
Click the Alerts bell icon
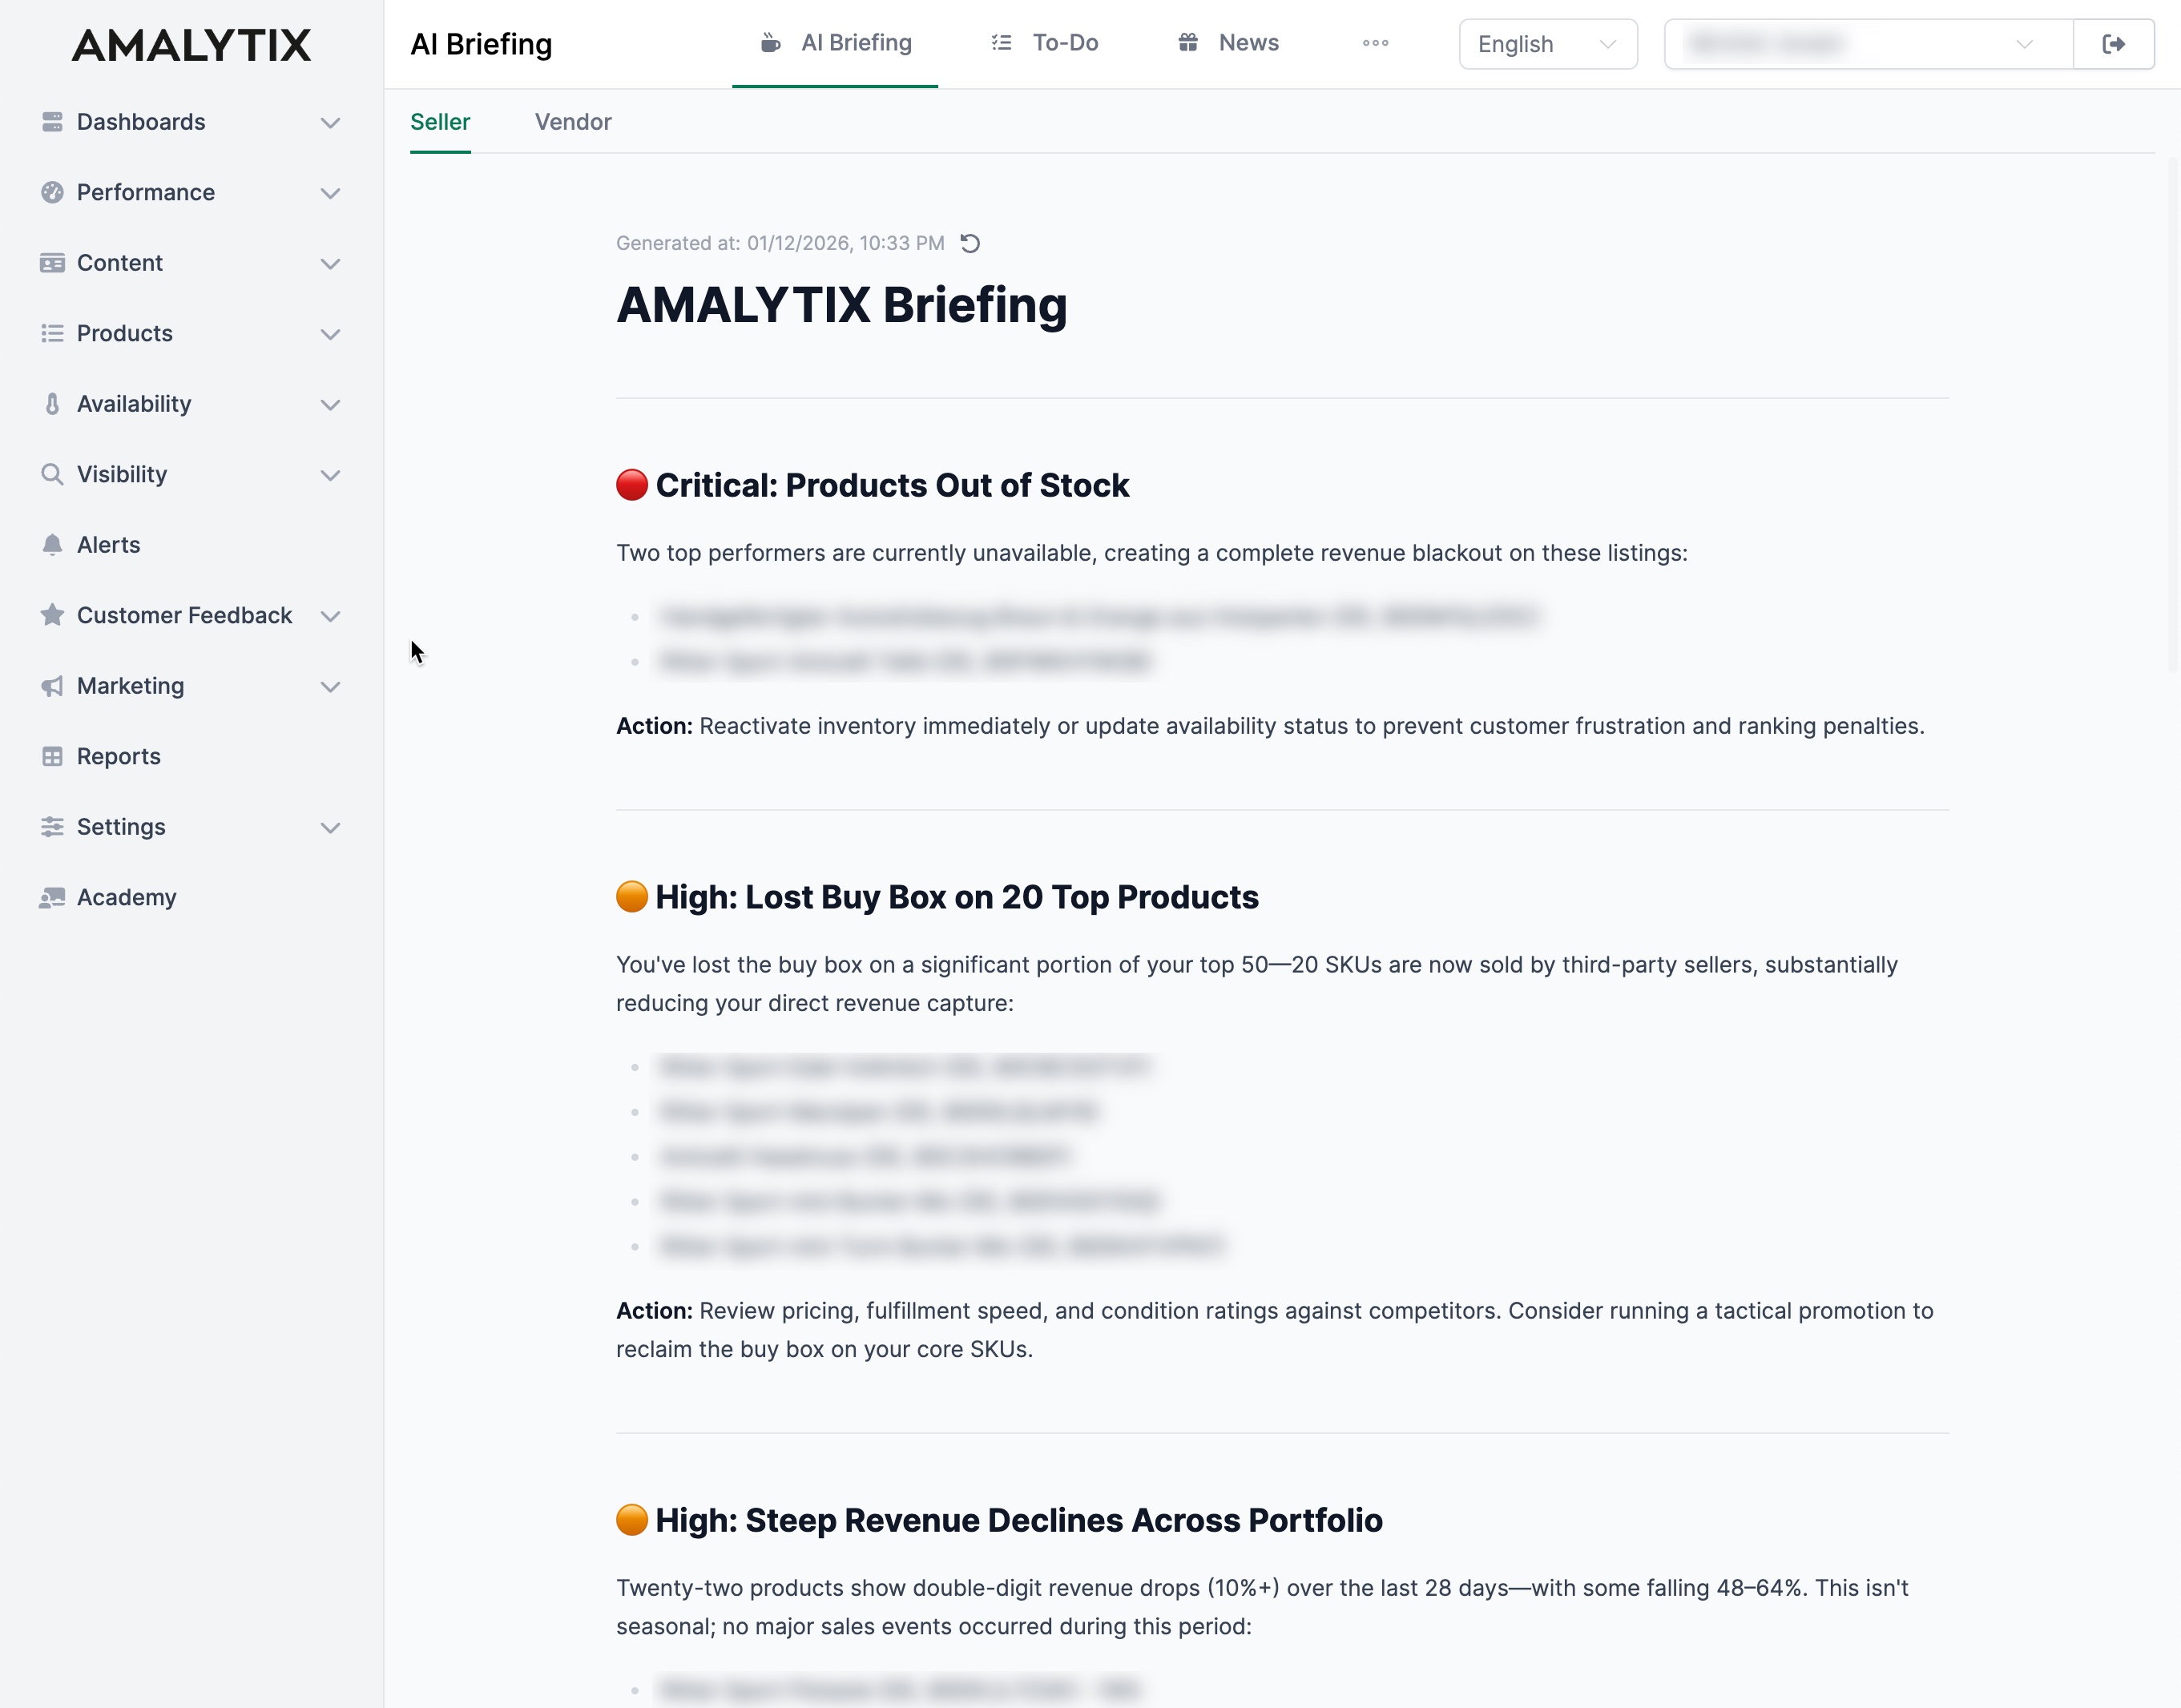click(53, 545)
